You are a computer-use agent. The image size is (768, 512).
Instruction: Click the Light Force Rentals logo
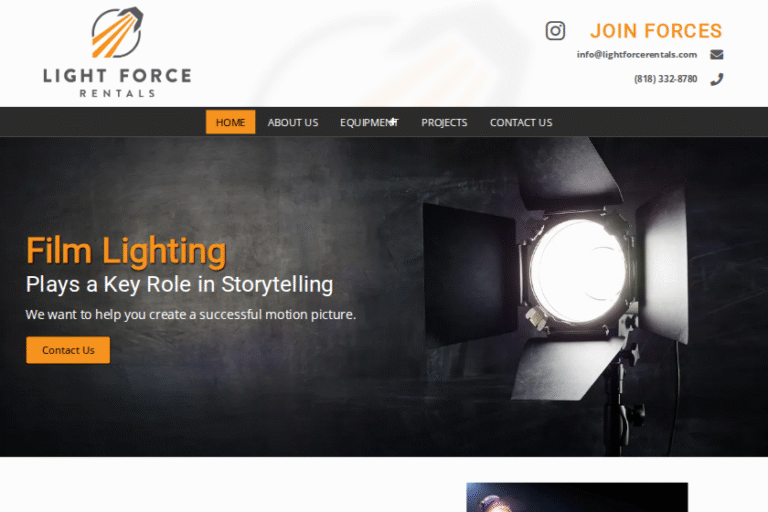tap(117, 51)
